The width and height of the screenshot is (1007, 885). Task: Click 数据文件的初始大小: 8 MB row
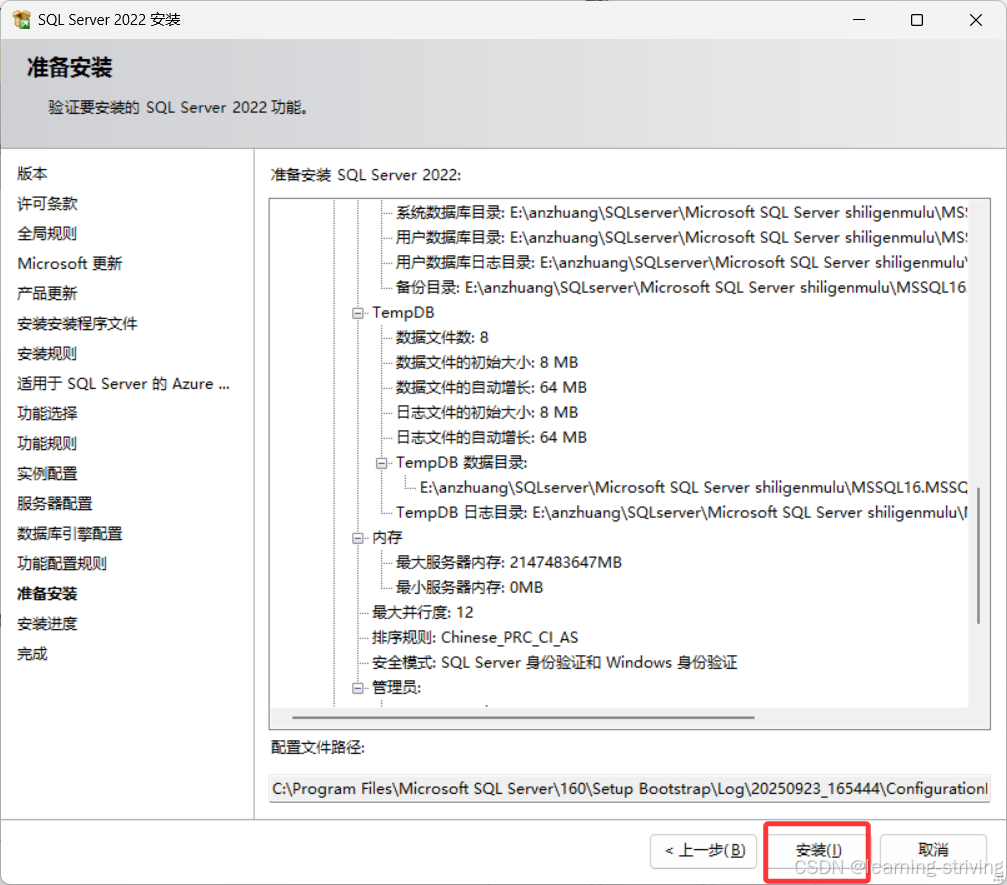[x=487, y=363]
